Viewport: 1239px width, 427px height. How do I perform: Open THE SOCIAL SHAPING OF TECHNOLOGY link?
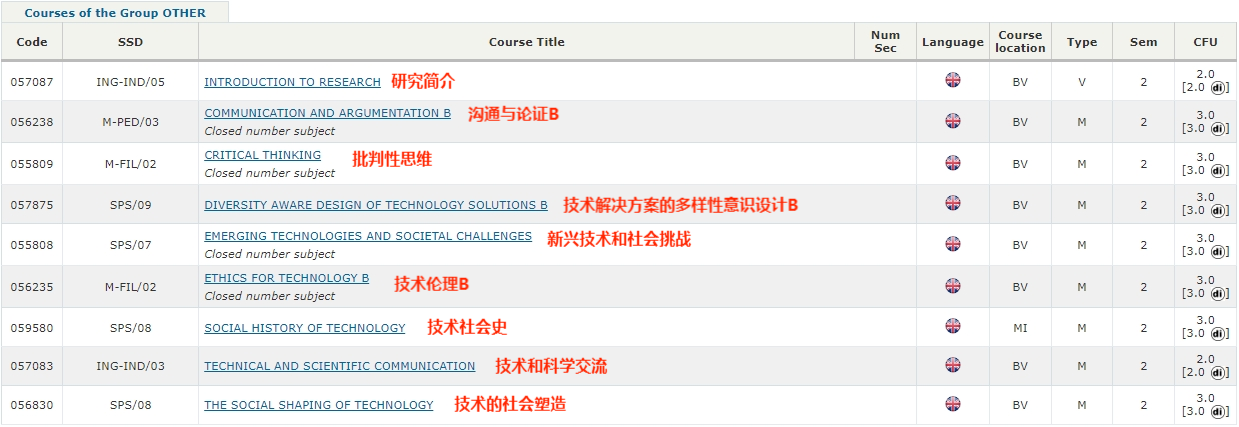pyautogui.click(x=319, y=405)
